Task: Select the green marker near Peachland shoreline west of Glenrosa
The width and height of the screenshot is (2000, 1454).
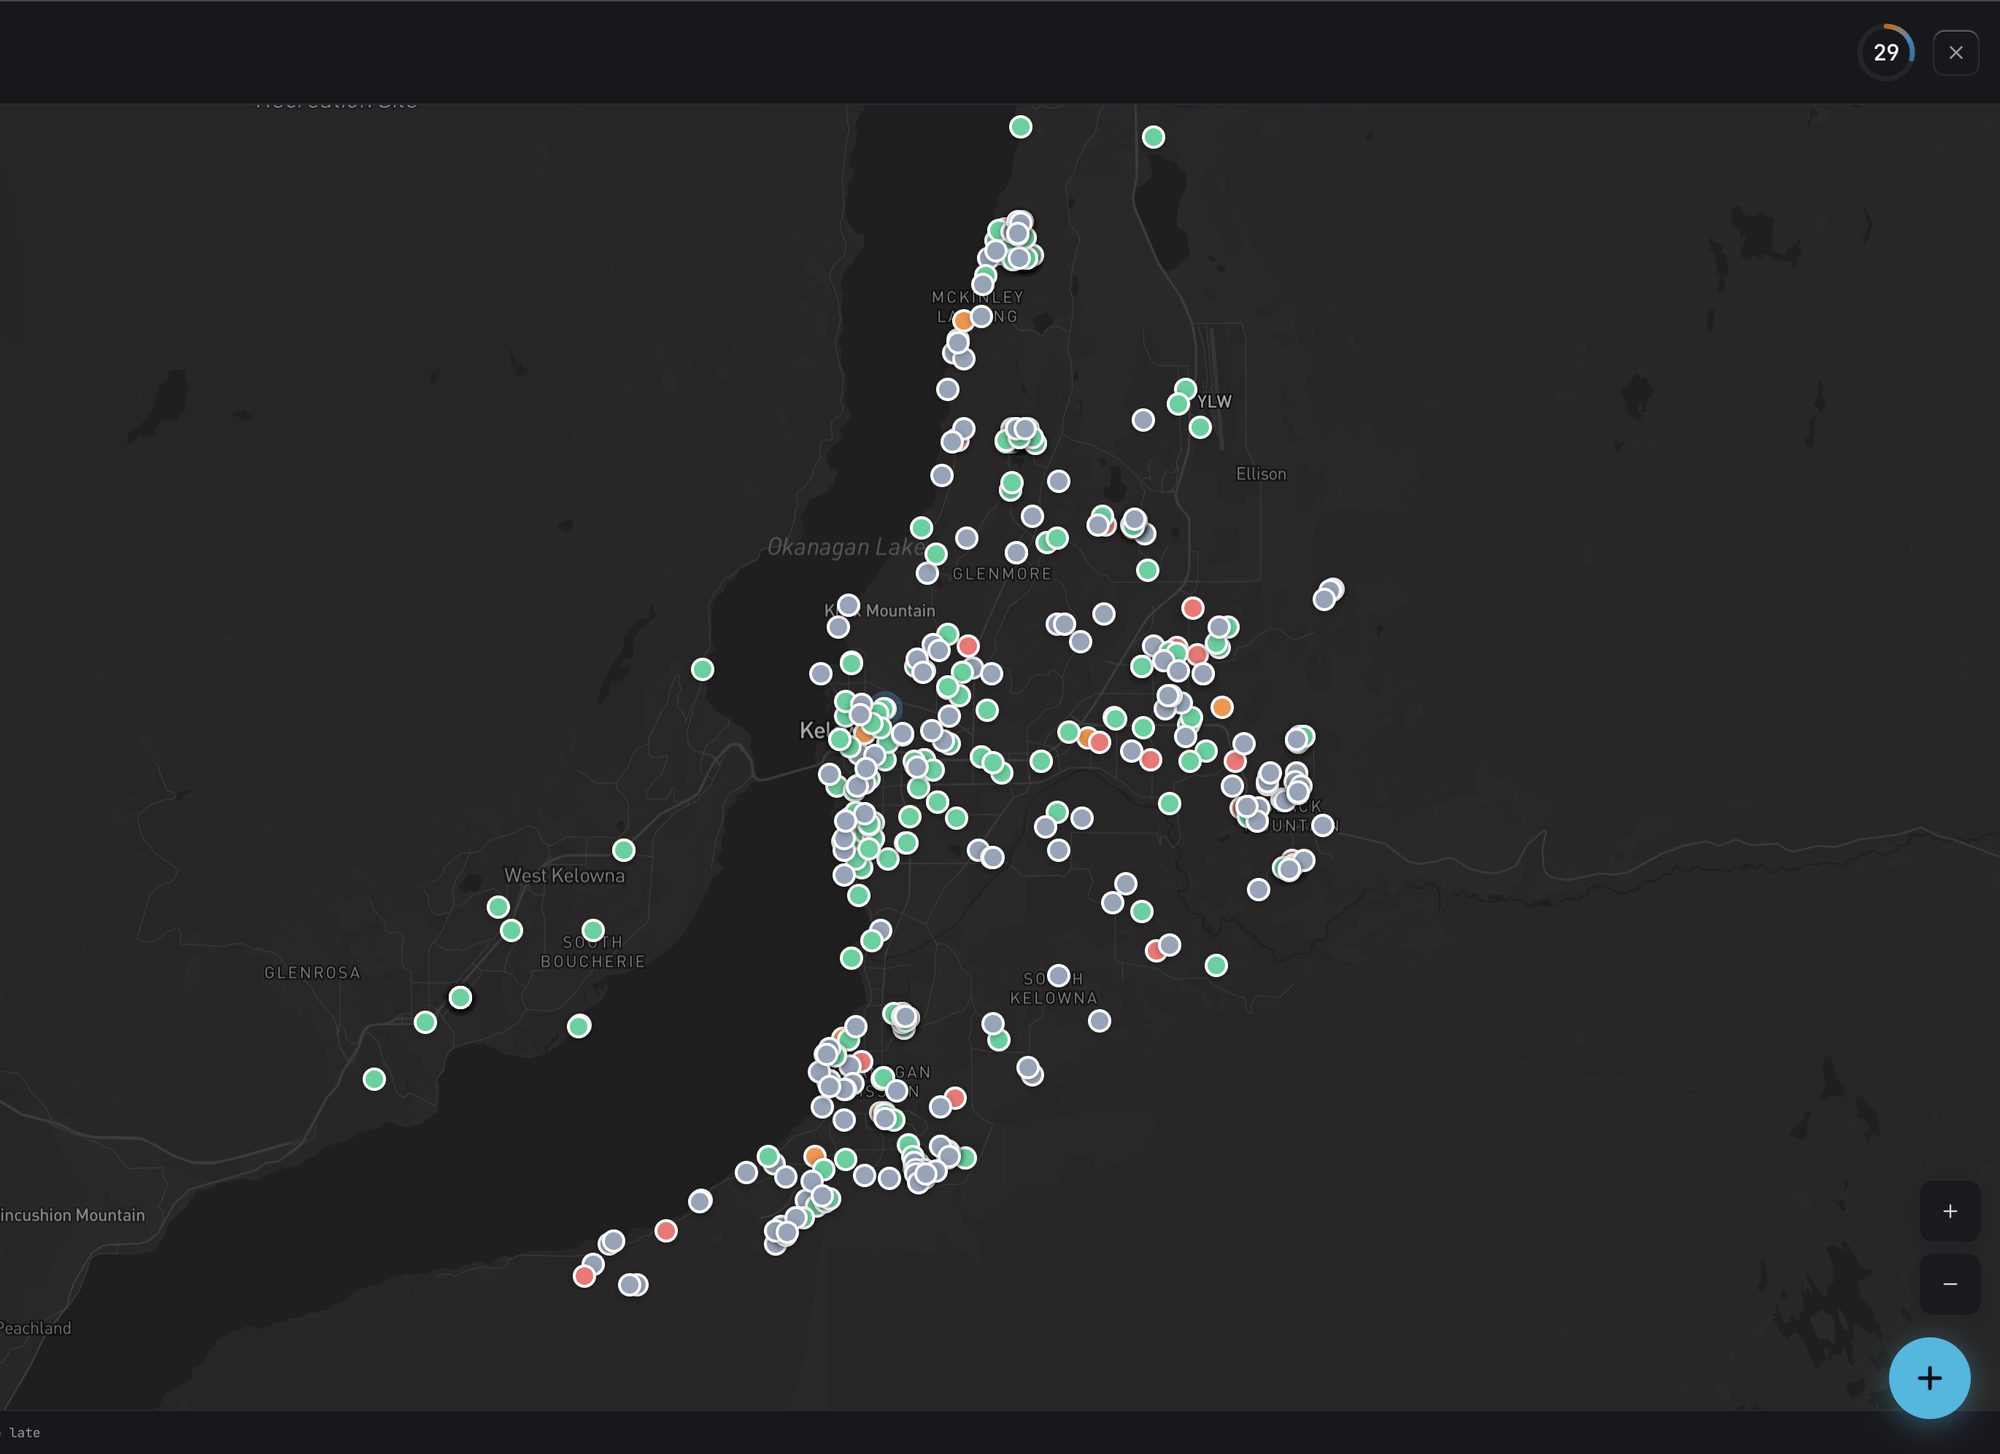Action: click(374, 1079)
